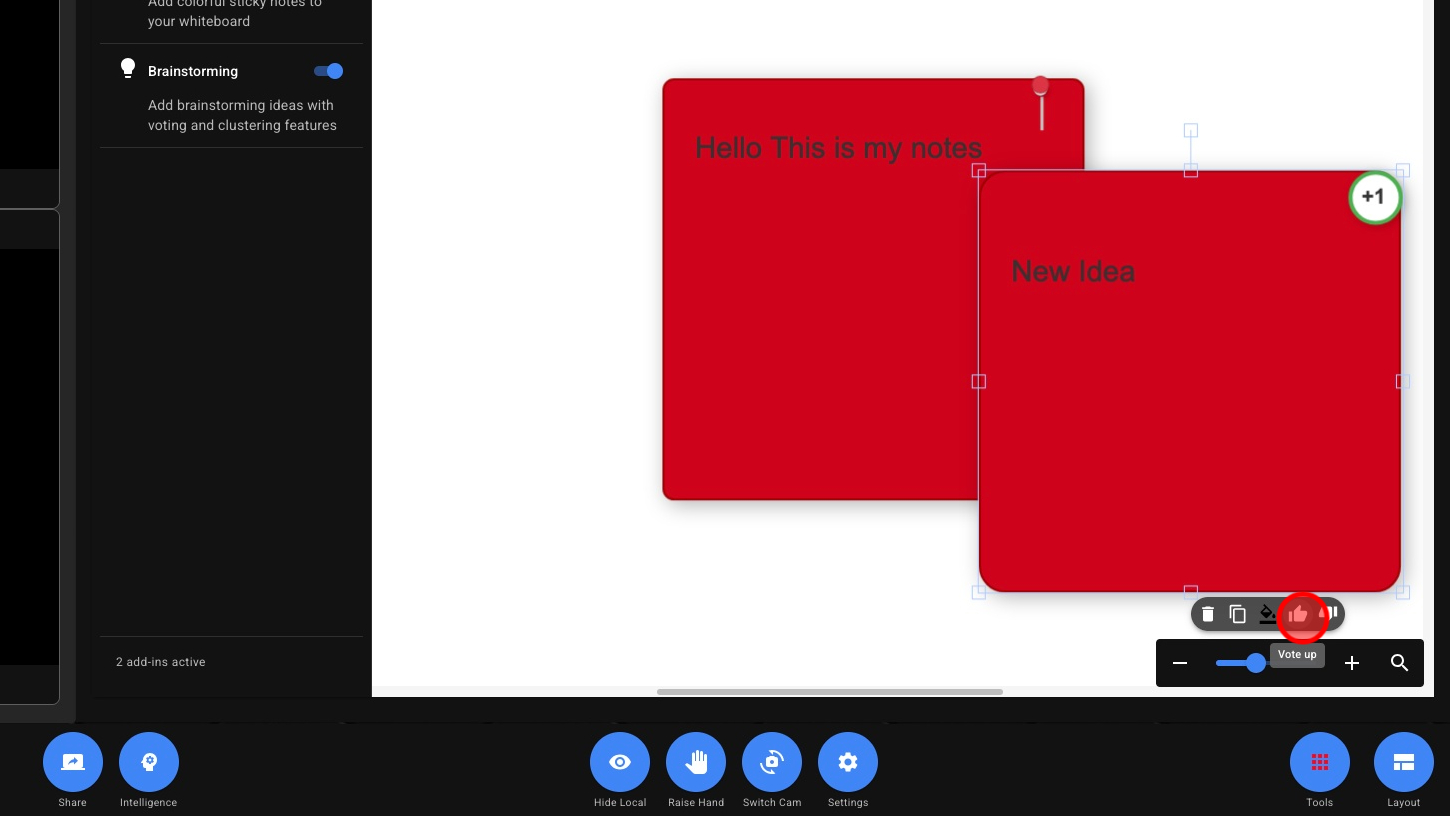Open the fill color bucket tool

tap(1268, 614)
